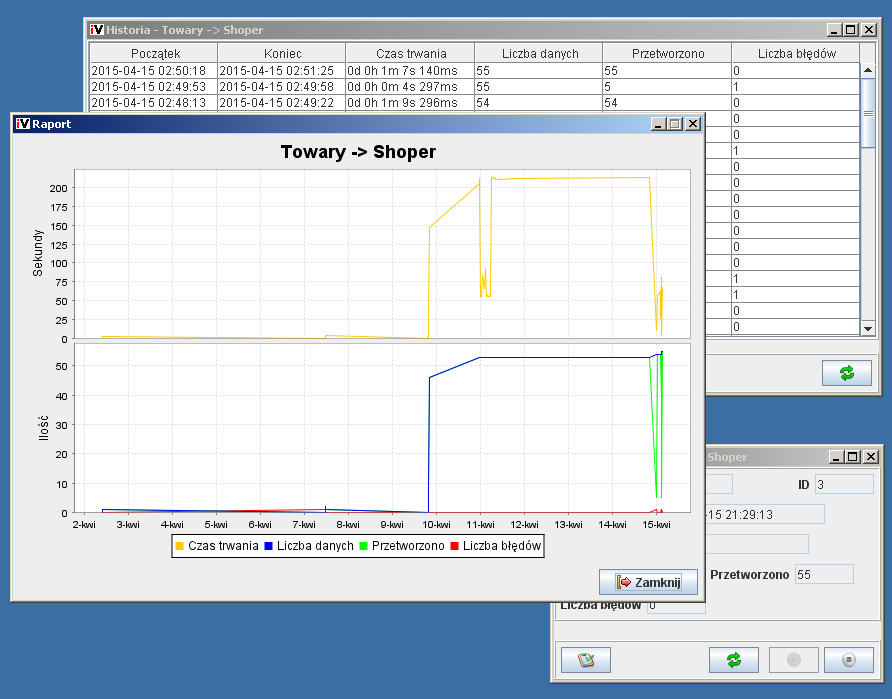Close the report with the Zamknij button
The height and width of the screenshot is (699, 892).
[x=648, y=582]
